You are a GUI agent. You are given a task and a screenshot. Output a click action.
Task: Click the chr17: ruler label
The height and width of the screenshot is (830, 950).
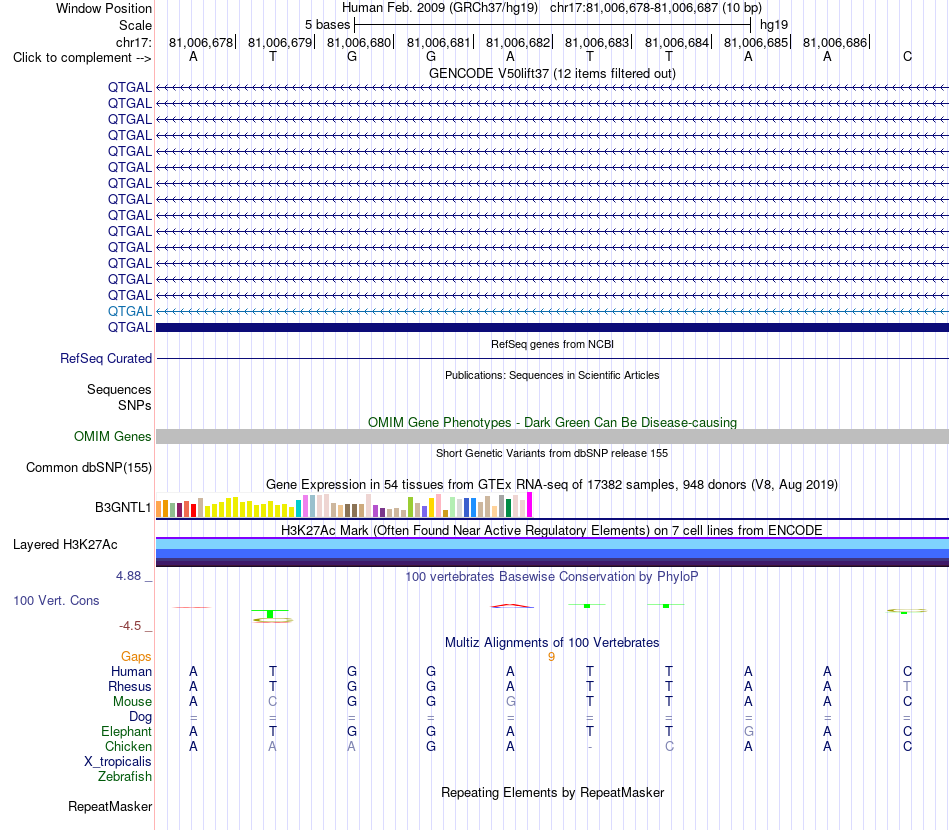(x=133, y=42)
